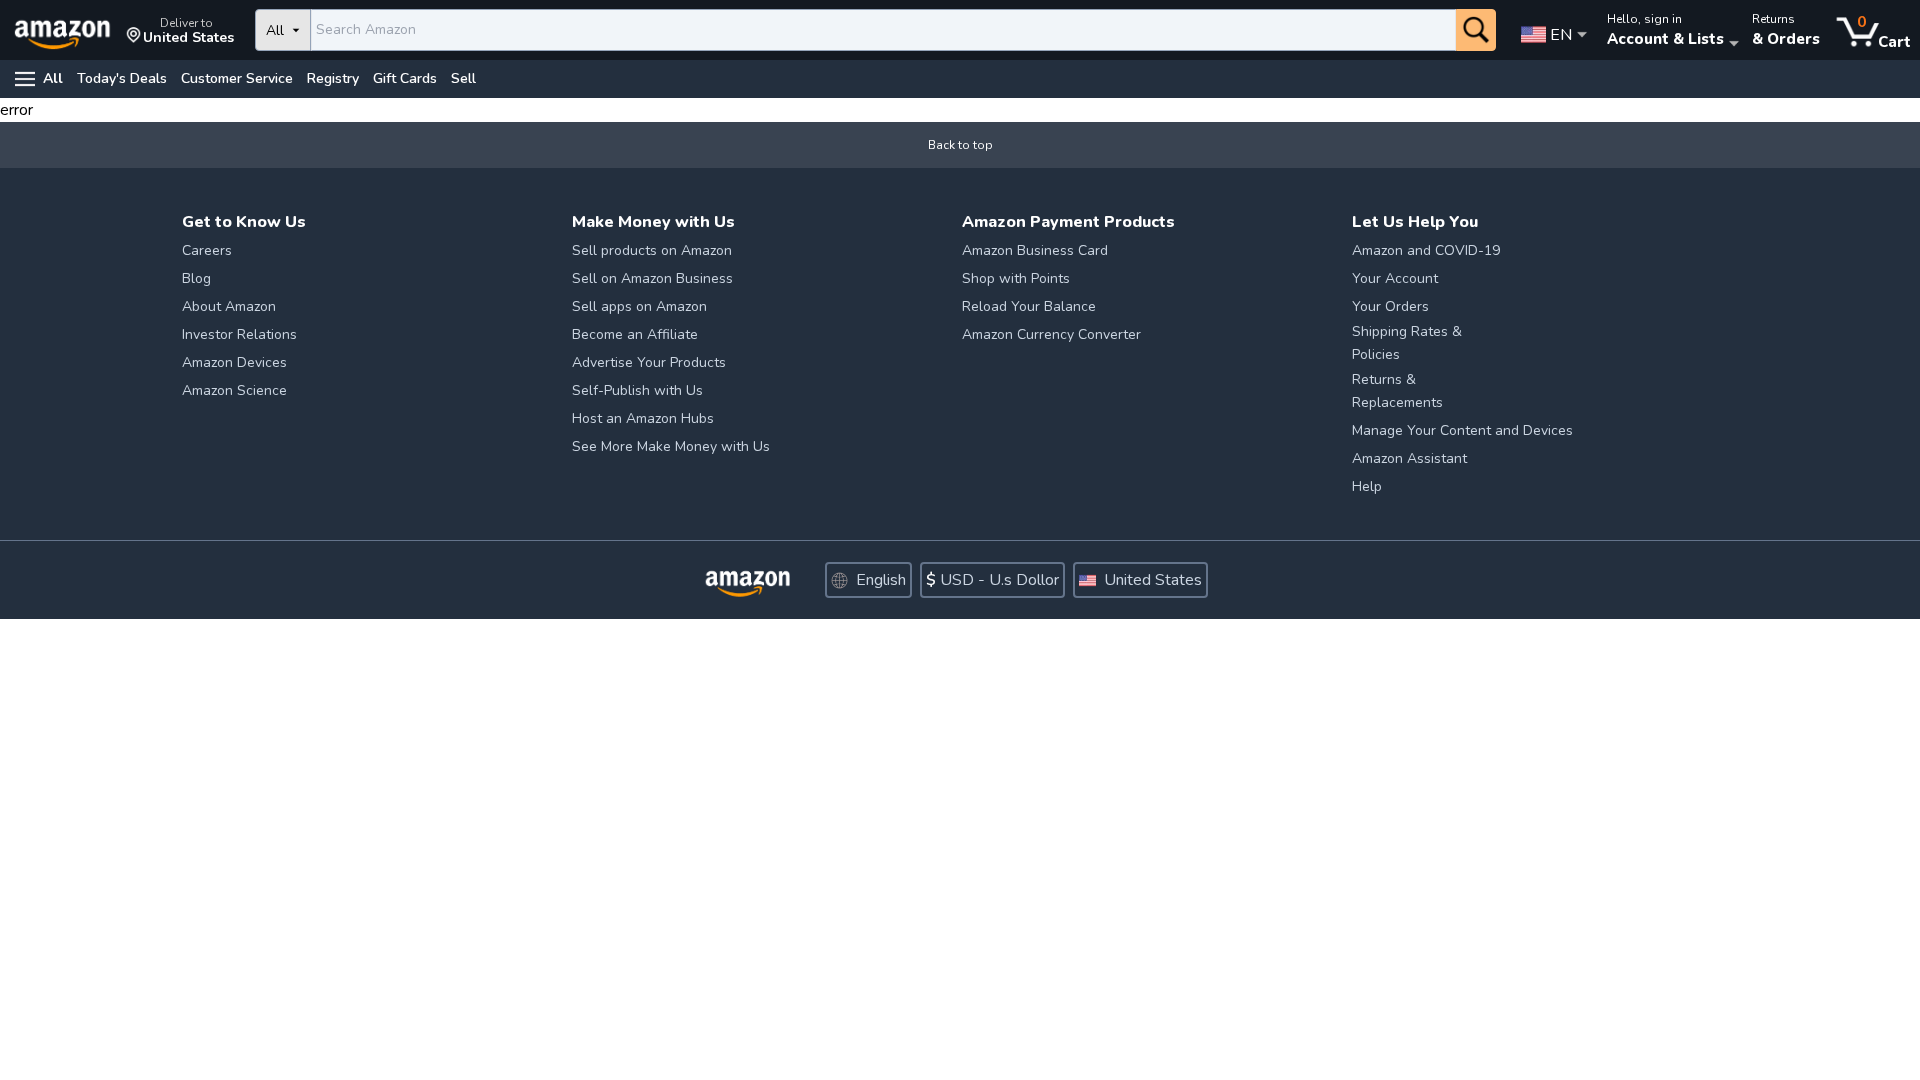This screenshot has width=1920, height=1080.
Task: Open Shop with Points link
Action: pos(1016,279)
